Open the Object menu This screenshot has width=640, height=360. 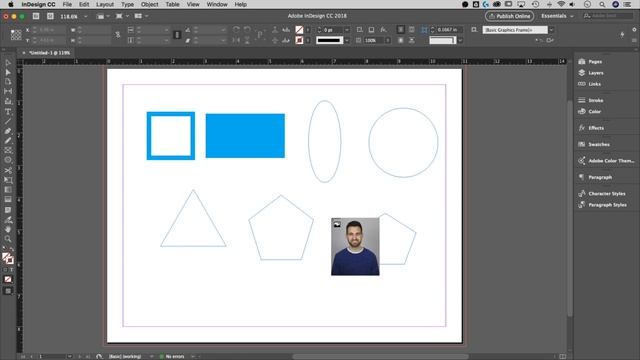149,4
